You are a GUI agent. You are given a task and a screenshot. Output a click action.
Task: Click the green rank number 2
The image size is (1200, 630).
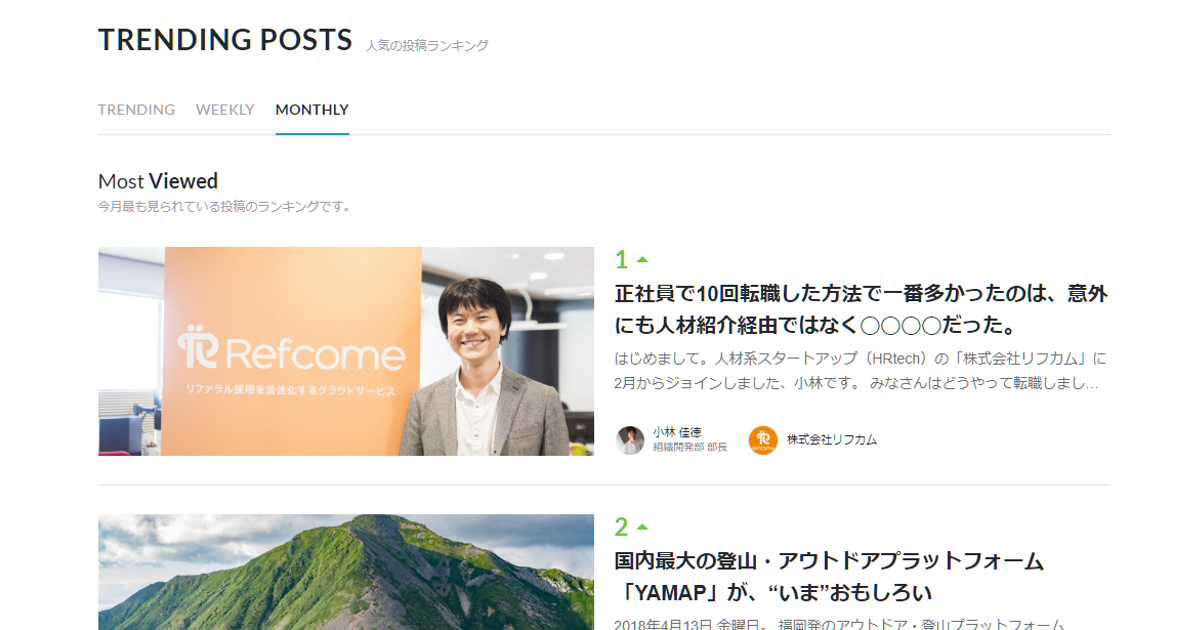tap(621, 527)
